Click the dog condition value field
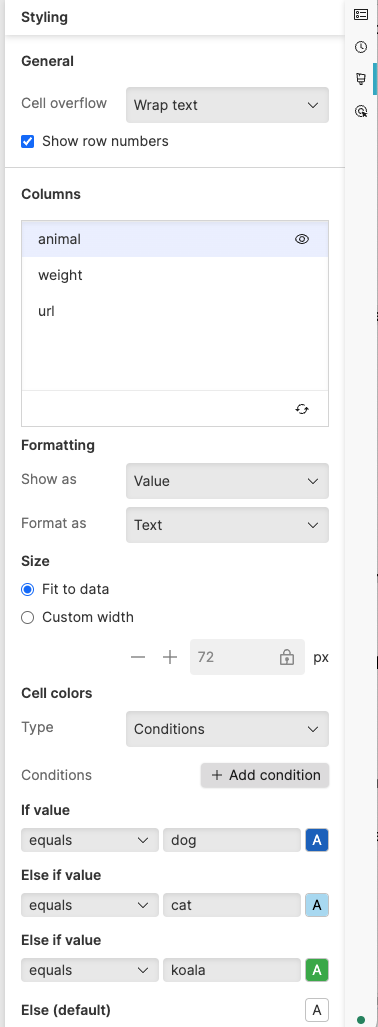 232,840
